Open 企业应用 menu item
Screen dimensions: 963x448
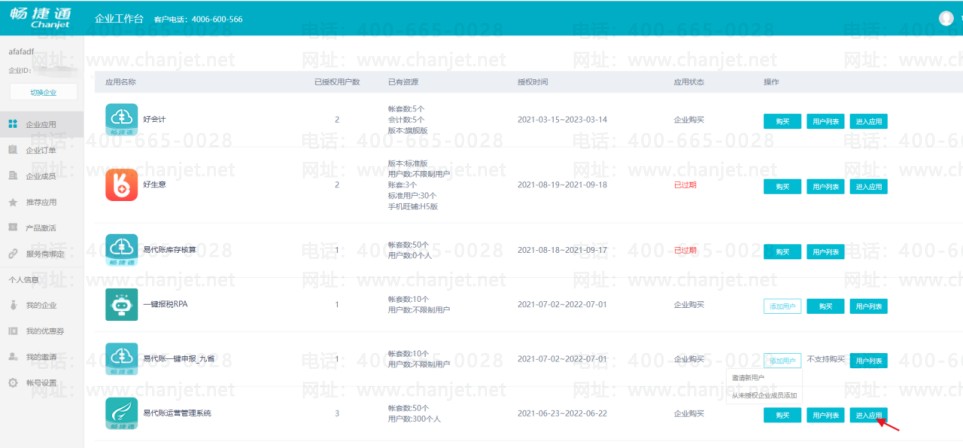tap(42, 124)
